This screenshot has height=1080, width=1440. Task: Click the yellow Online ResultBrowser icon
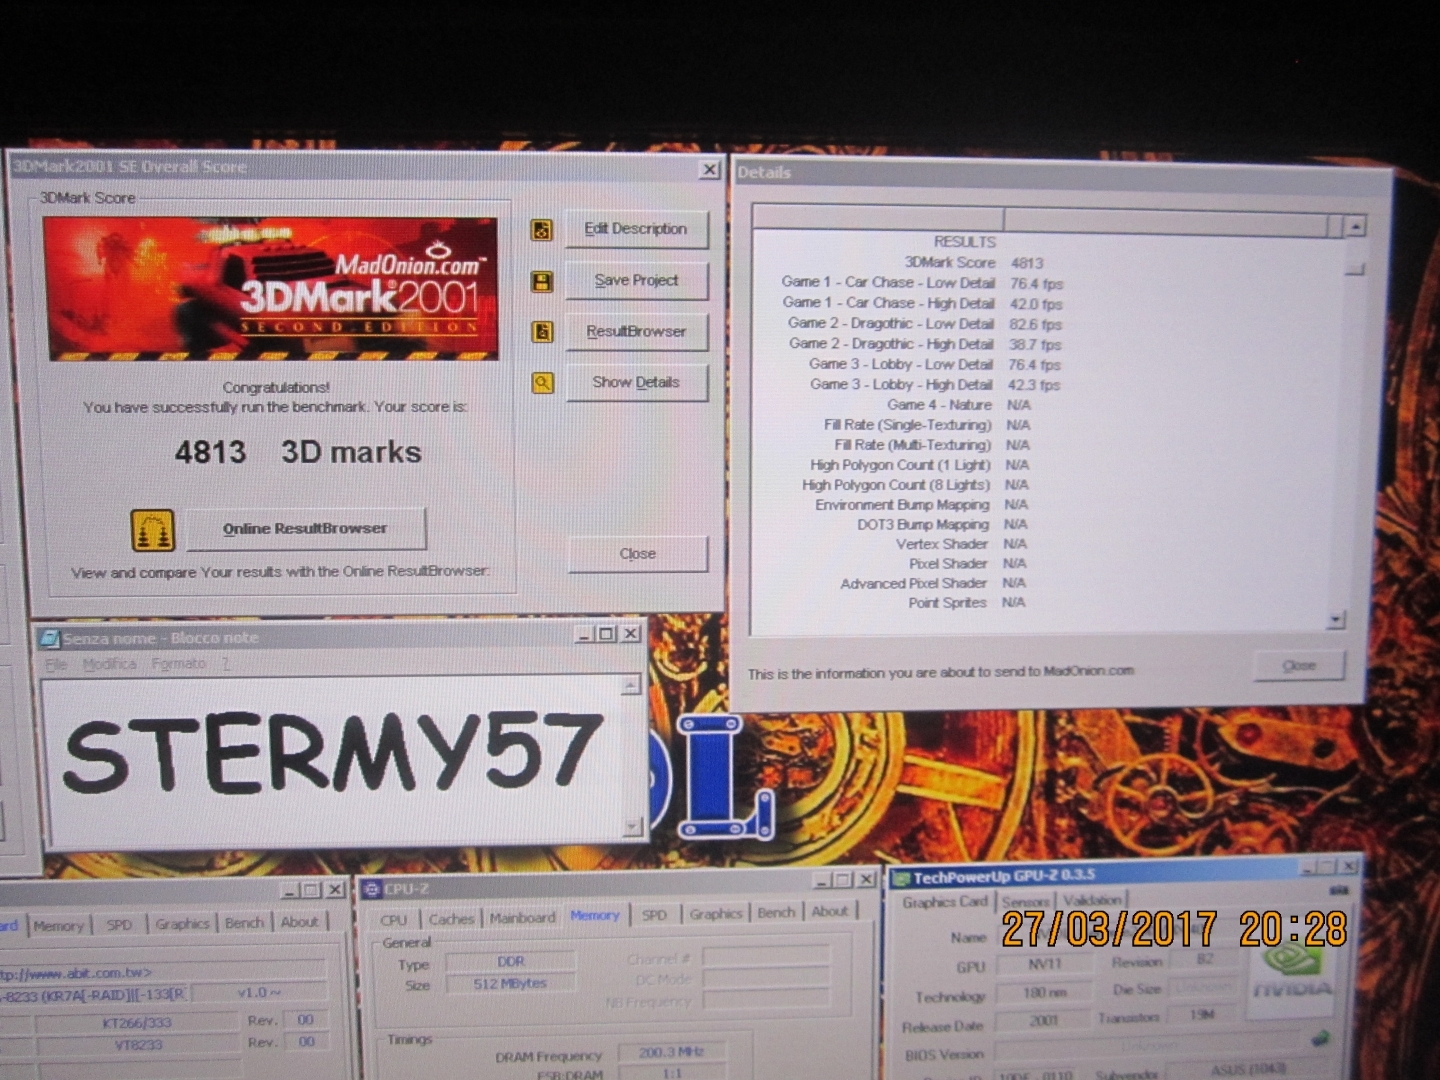click(x=153, y=530)
